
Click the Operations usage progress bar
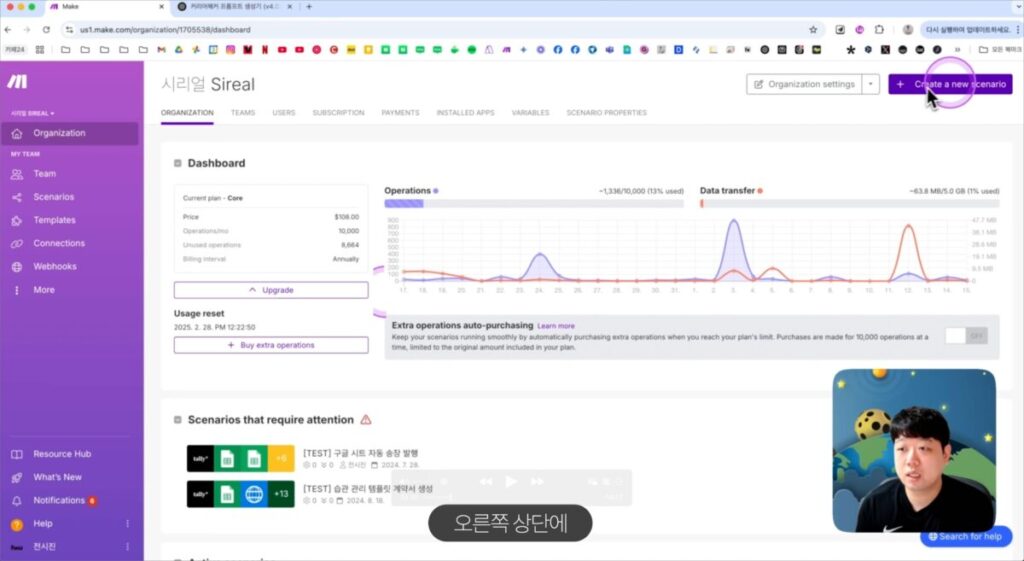[x=534, y=204]
